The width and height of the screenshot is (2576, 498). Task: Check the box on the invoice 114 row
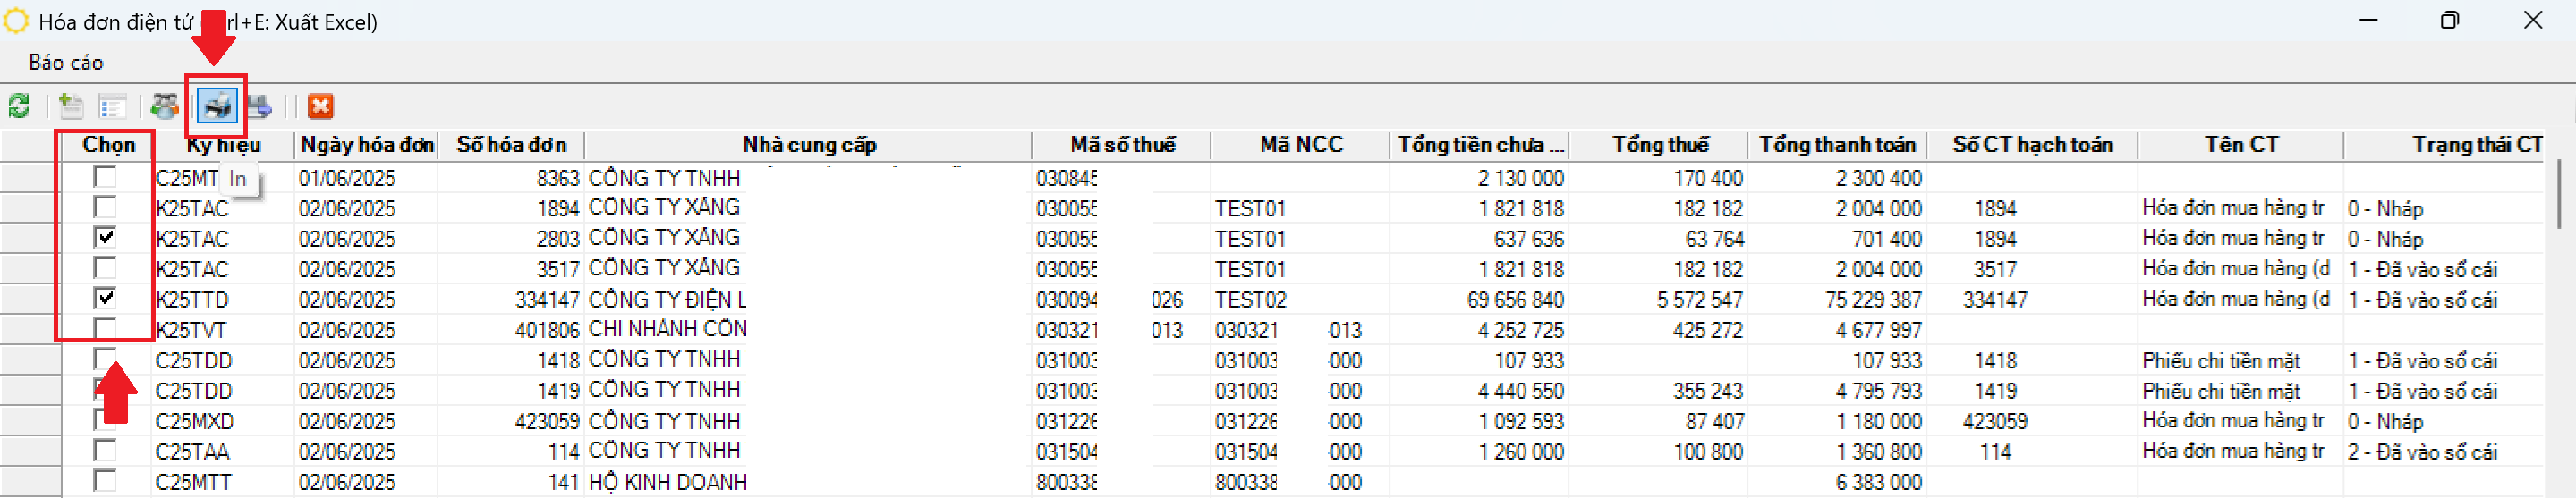(x=104, y=451)
